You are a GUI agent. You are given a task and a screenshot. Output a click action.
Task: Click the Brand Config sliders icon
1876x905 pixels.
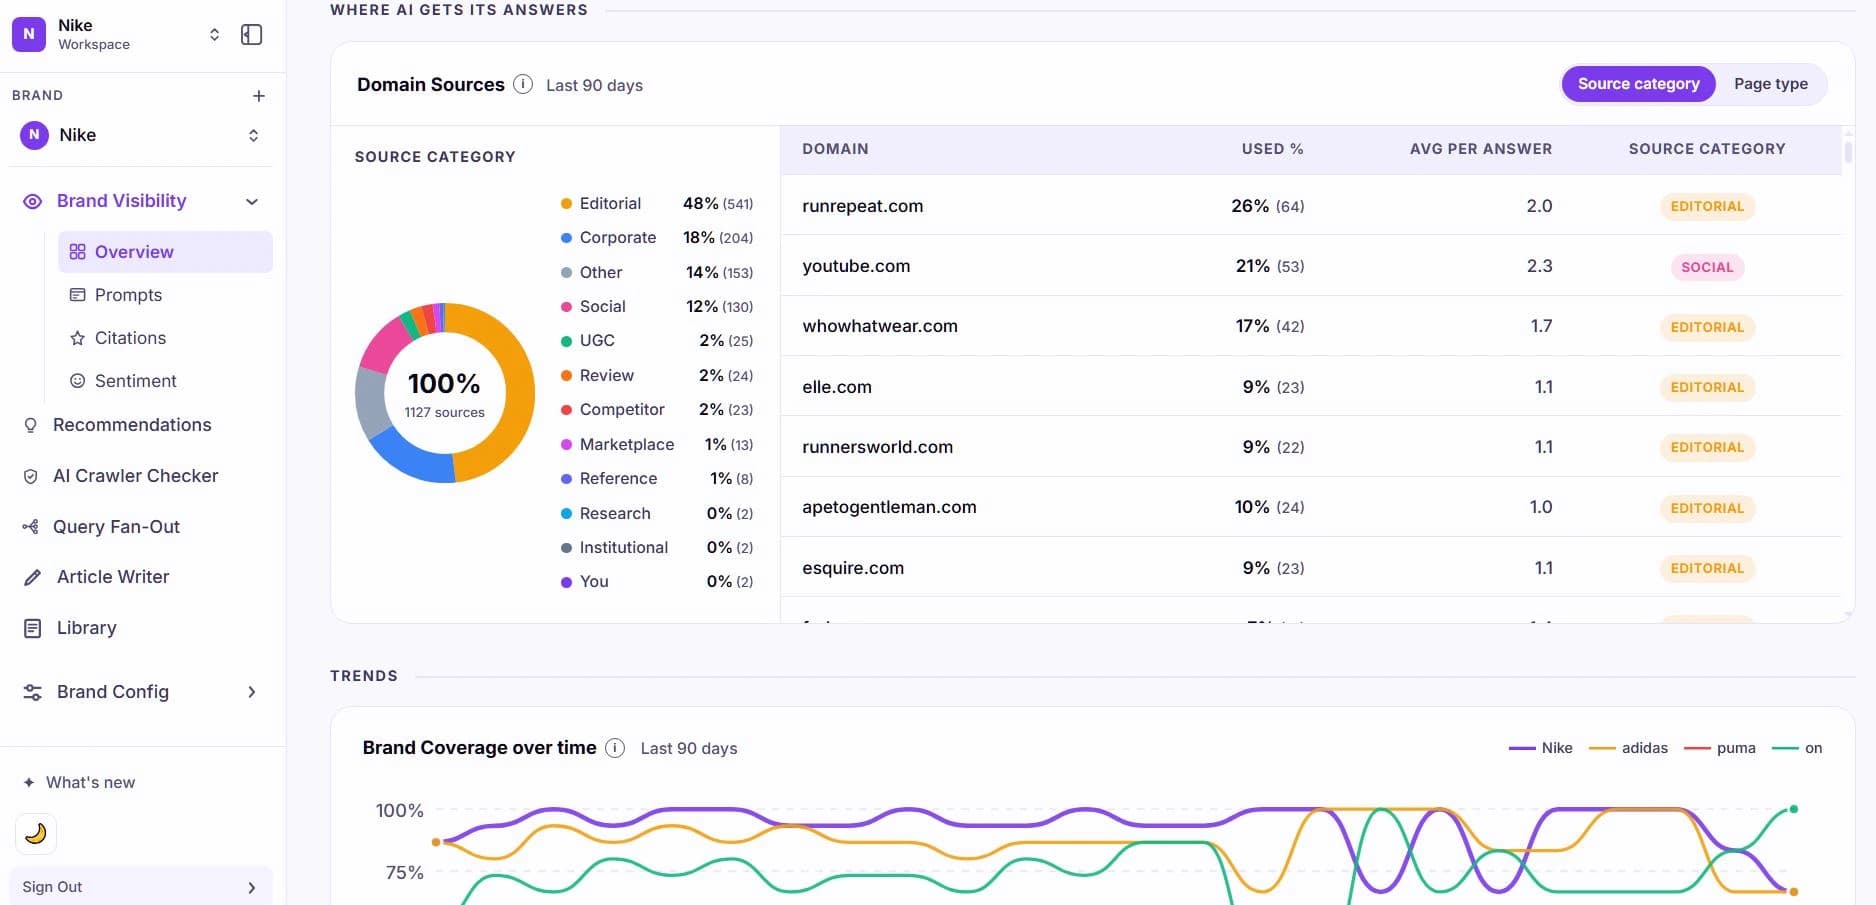tap(33, 692)
